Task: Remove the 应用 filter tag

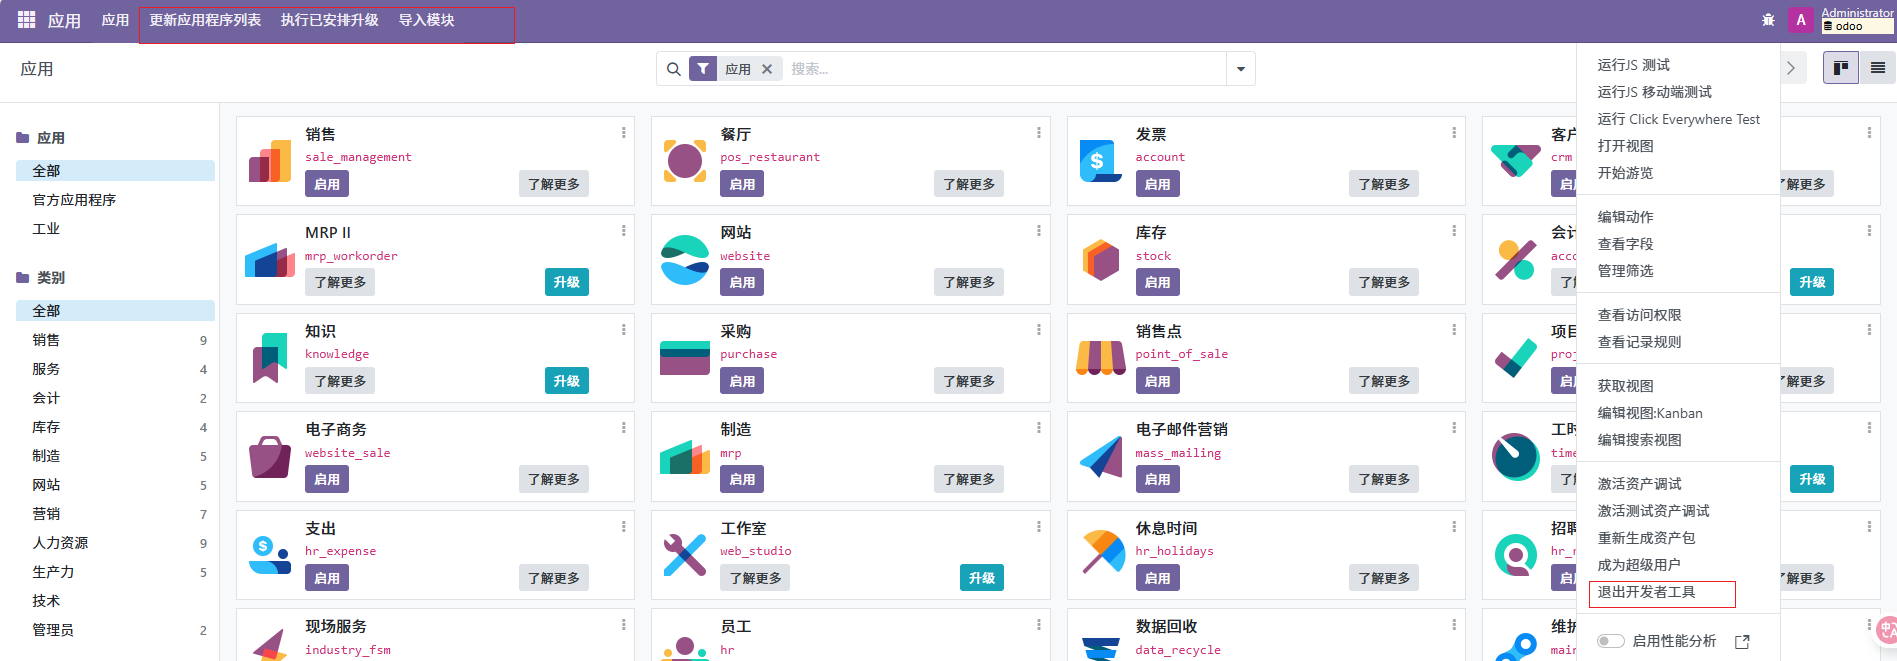Action: (x=767, y=69)
